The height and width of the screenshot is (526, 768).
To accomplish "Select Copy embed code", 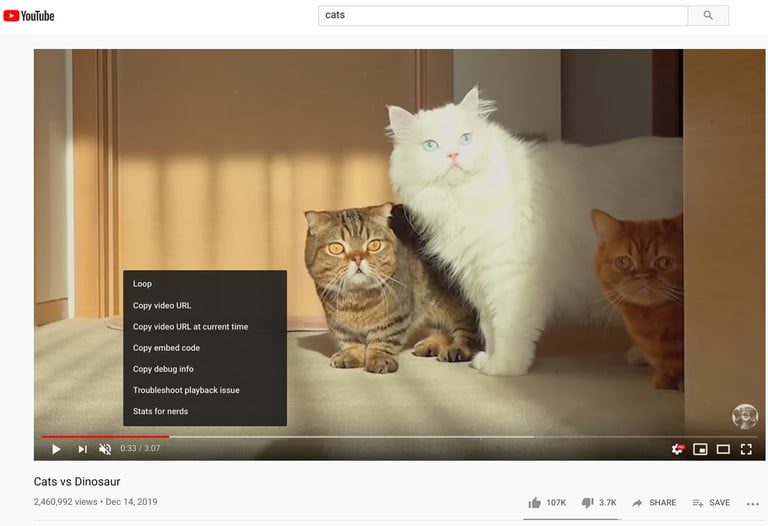I will click(205, 348).
